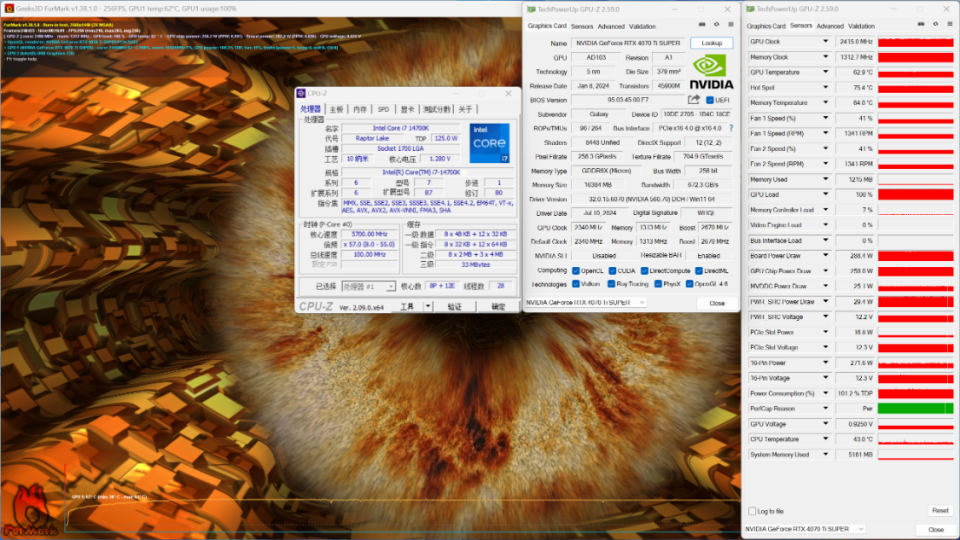Open the GPU Load sensor dropdown
Viewport: 960px width, 540px height.
pos(825,195)
